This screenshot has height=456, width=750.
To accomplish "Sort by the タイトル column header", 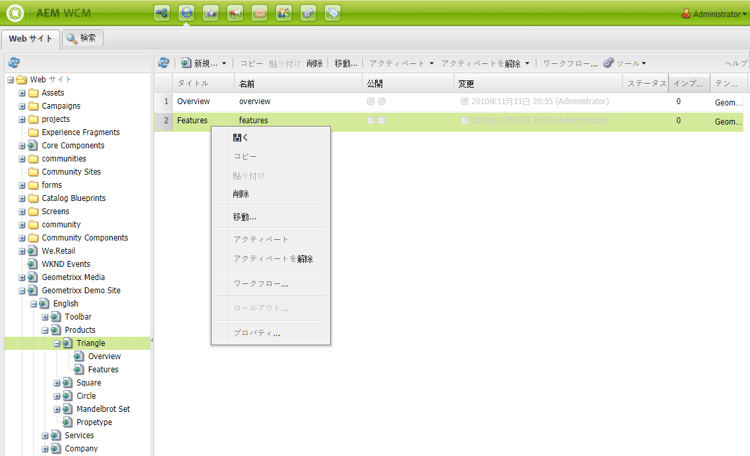I will [203, 83].
